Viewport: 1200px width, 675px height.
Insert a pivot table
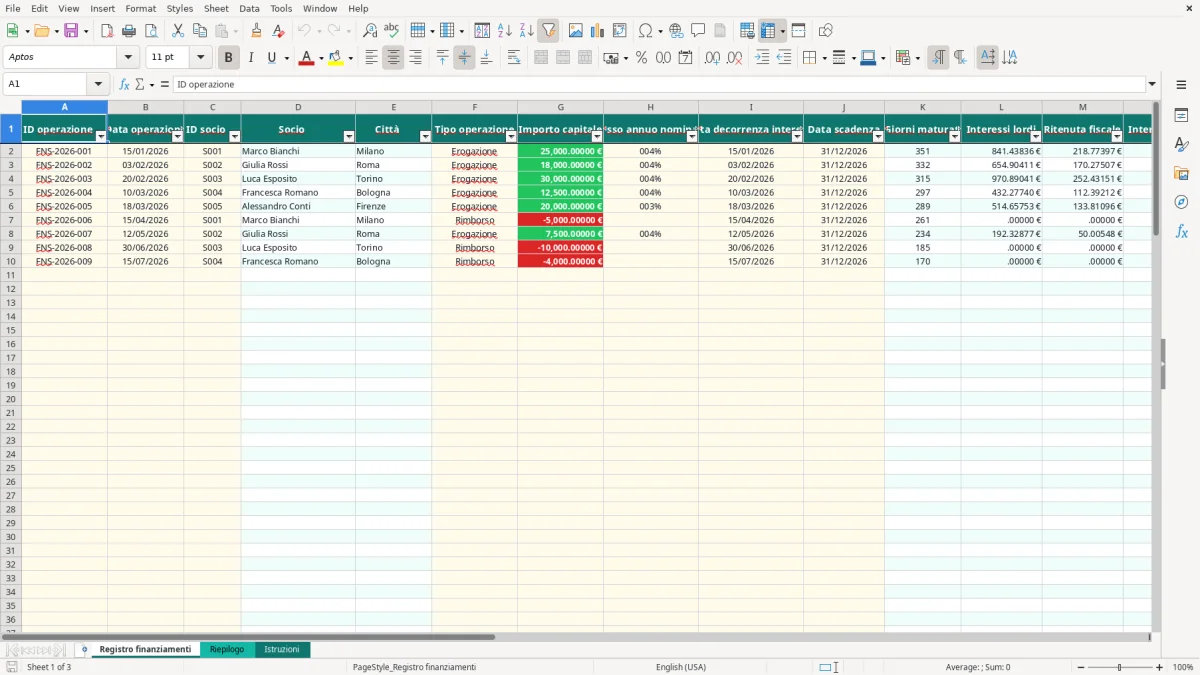pyautogui.click(x=619, y=31)
